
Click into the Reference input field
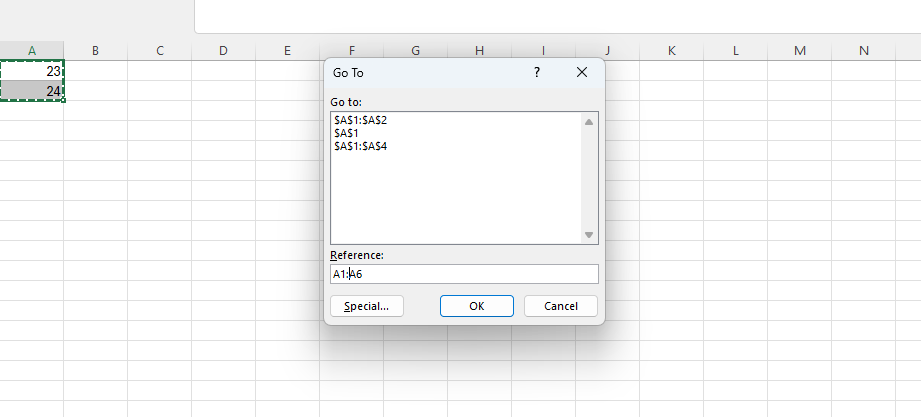pyautogui.click(x=464, y=274)
